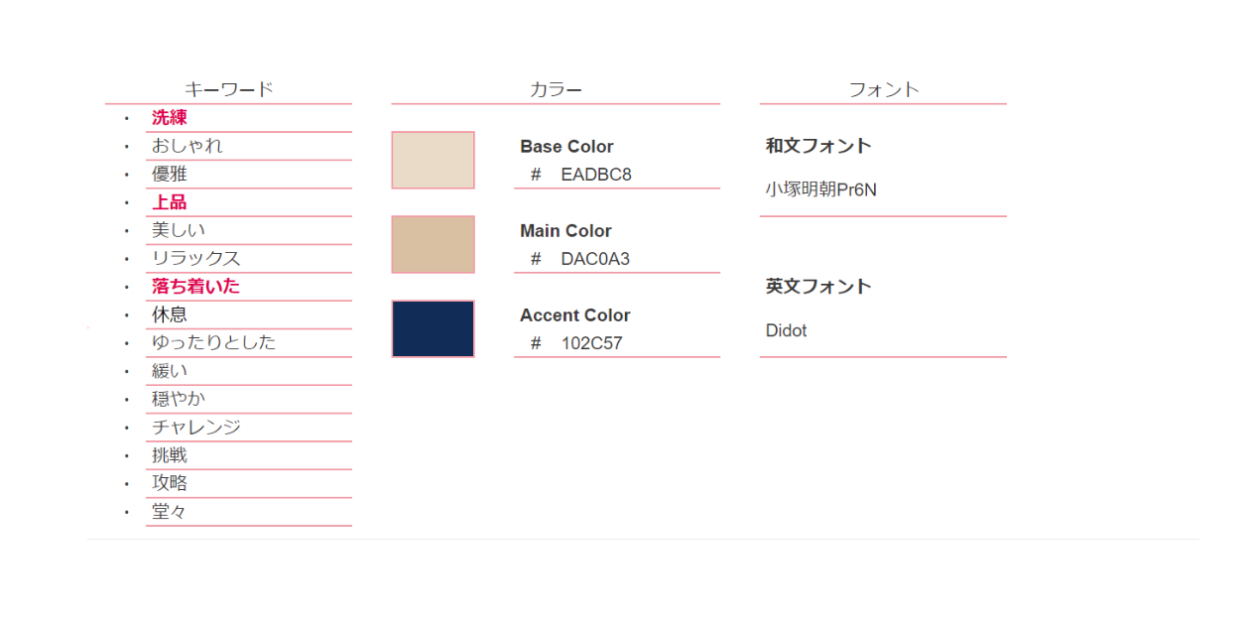Click the keyword チャレンジ

[x=196, y=427]
